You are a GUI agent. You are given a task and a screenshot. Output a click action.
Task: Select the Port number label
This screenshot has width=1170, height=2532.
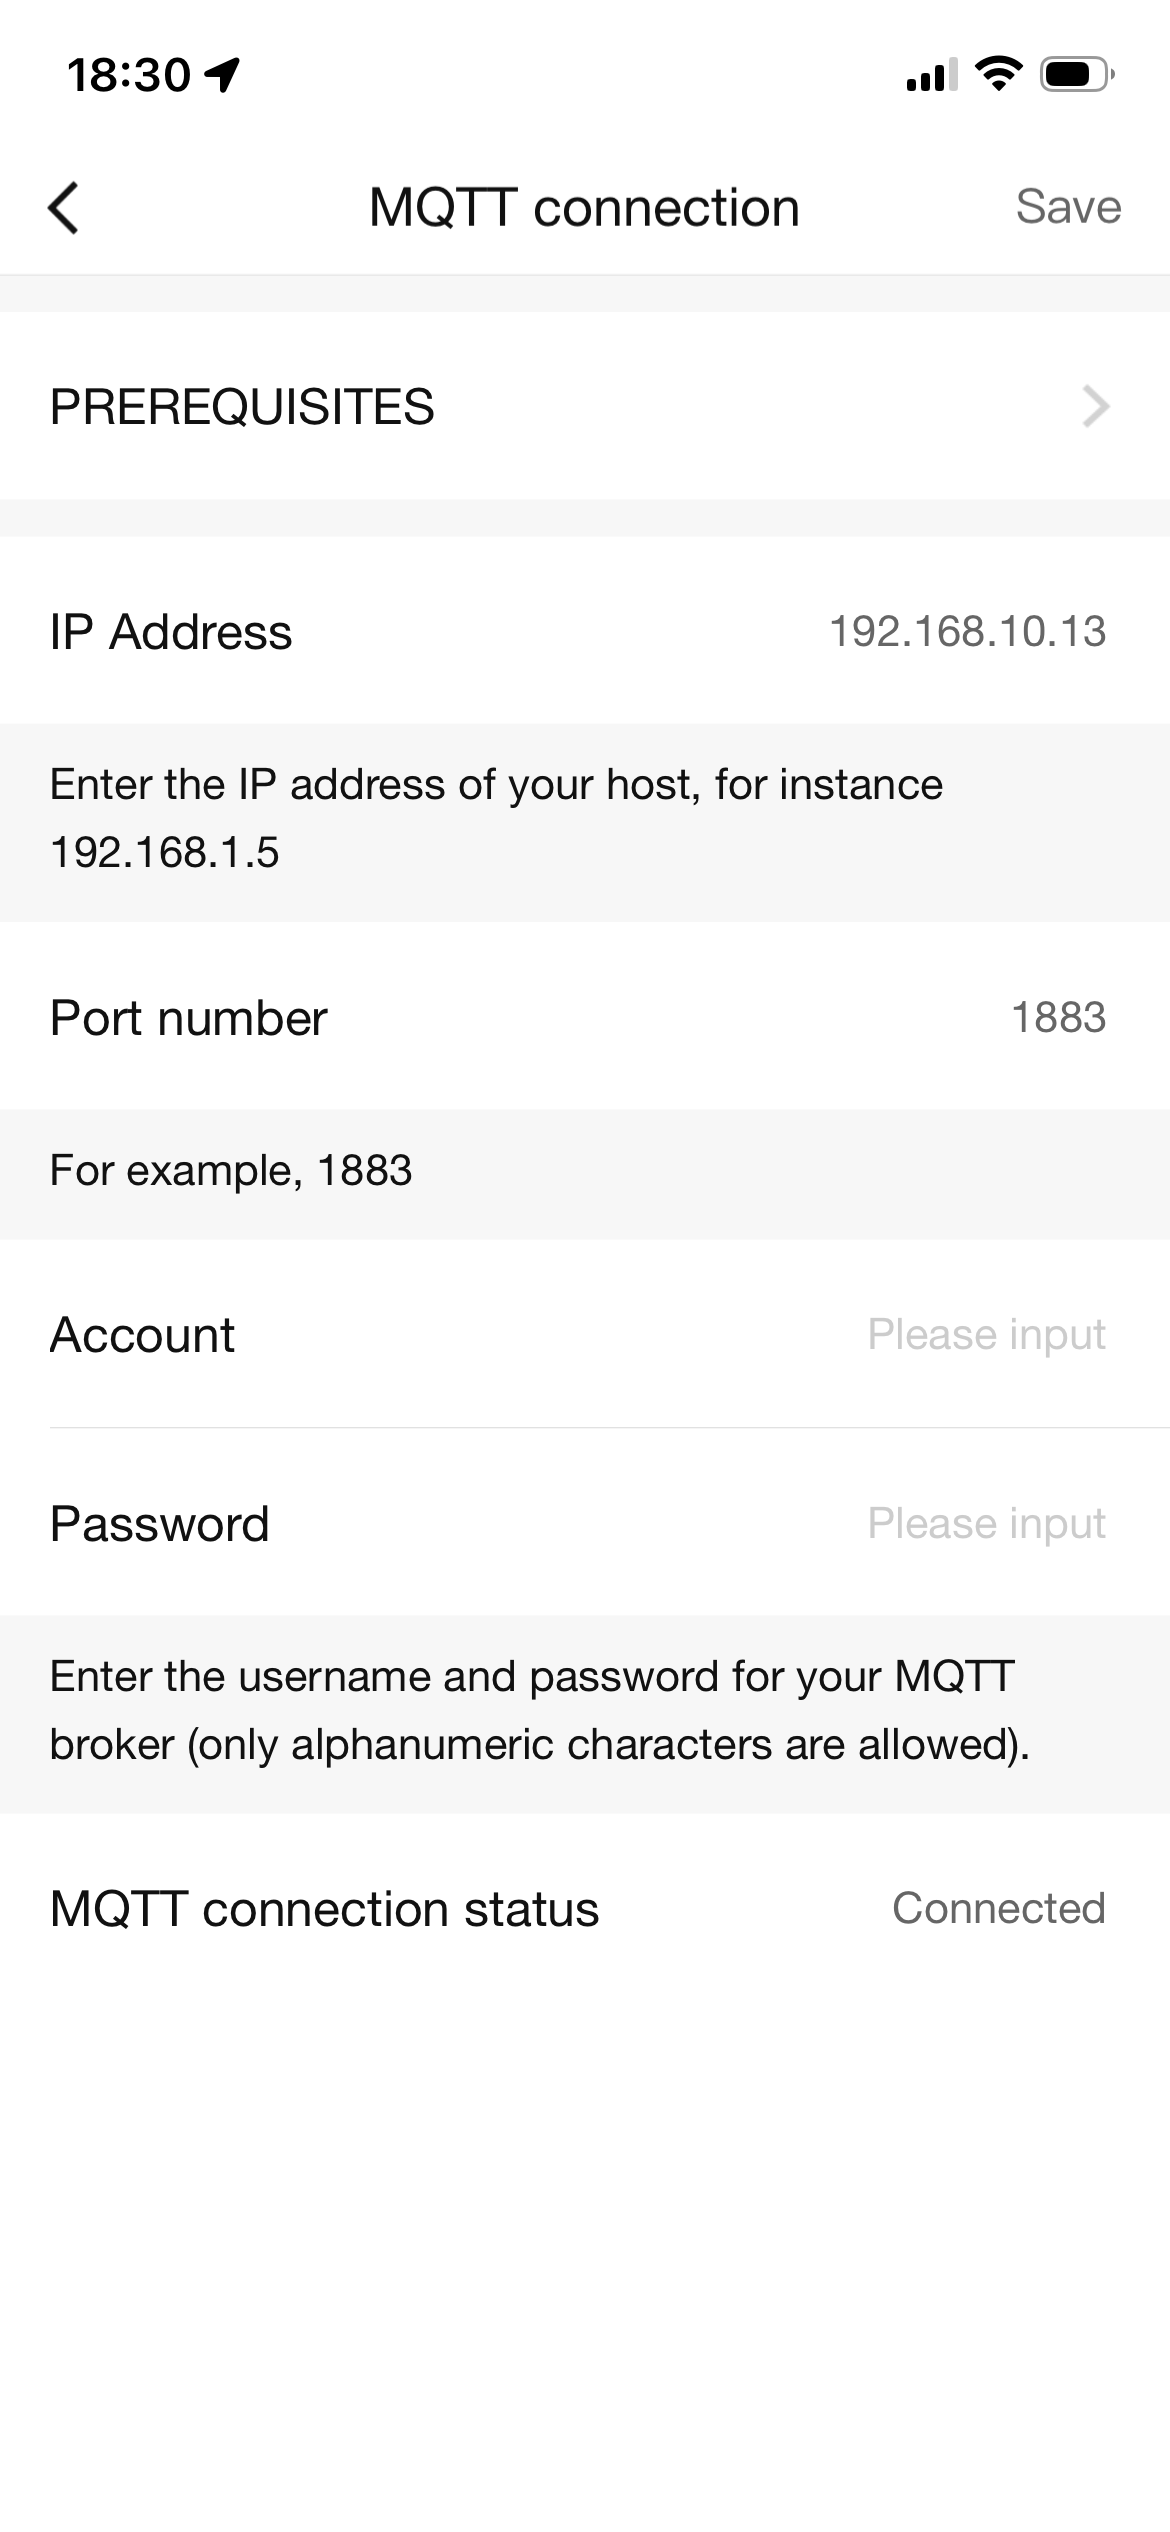coord(189,1018)
